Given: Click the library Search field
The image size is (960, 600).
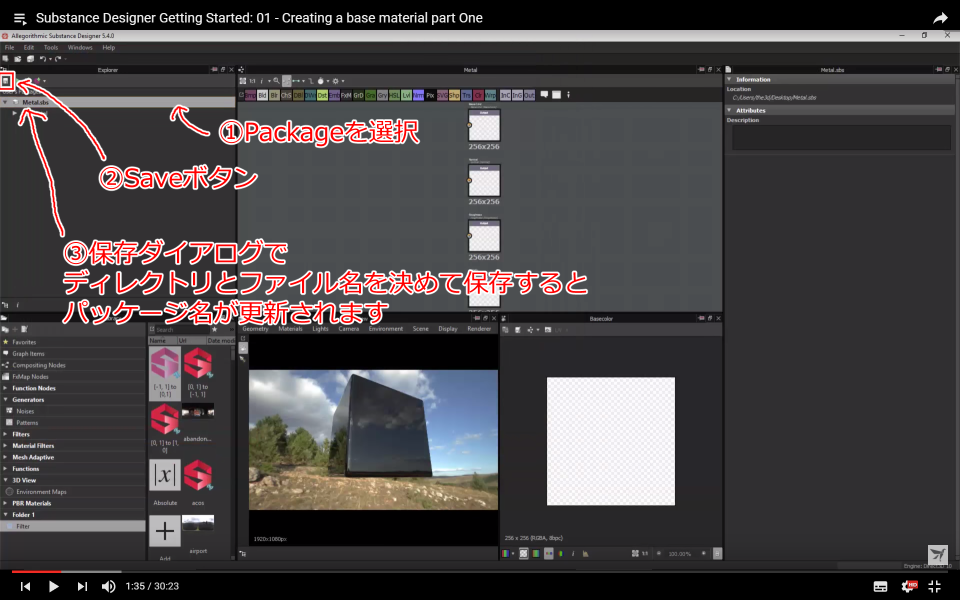Looking at the screenshot, I should point(181,329).
